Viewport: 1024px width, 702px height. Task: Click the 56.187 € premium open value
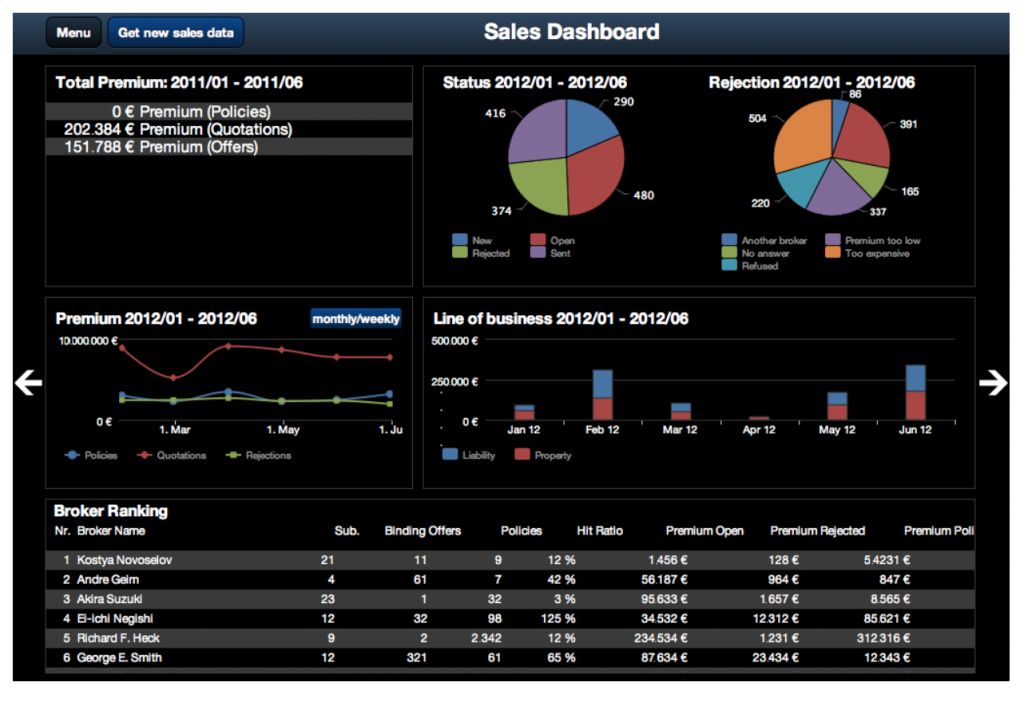click(x=664, y=580)
